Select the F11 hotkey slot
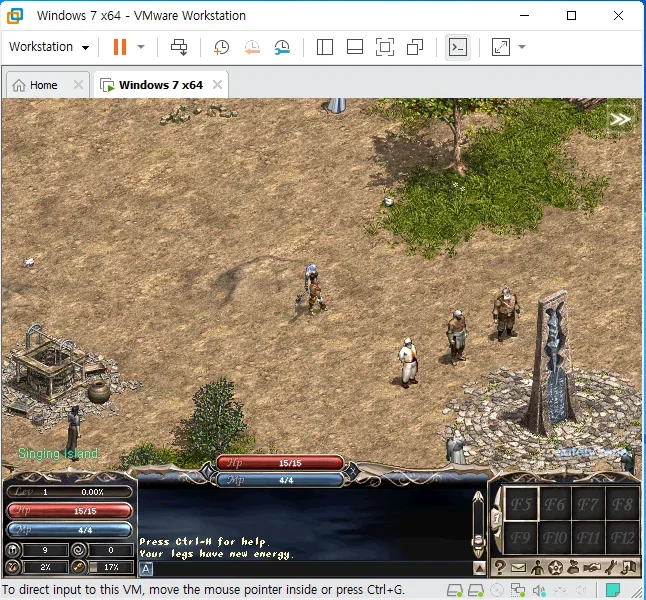Screen dimensions: 646x600 point(588,537)
